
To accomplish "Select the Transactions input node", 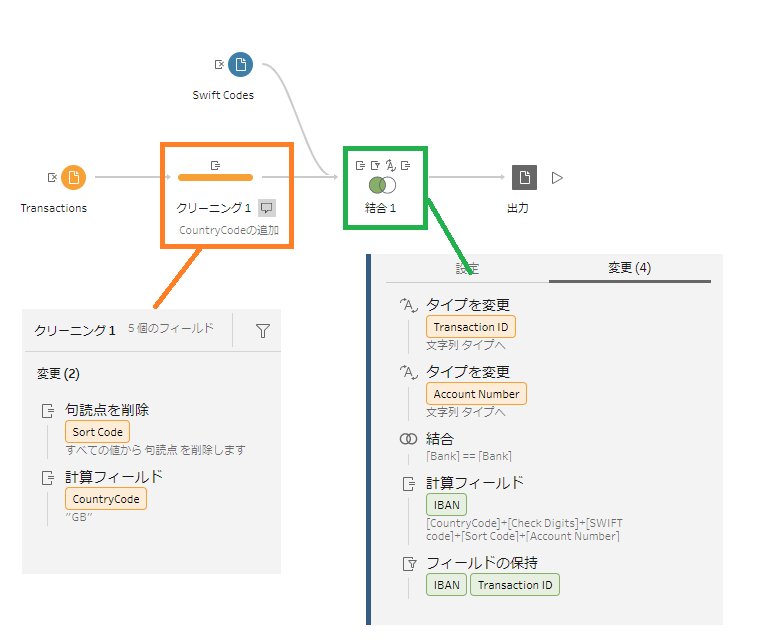I will pos(73,178).
